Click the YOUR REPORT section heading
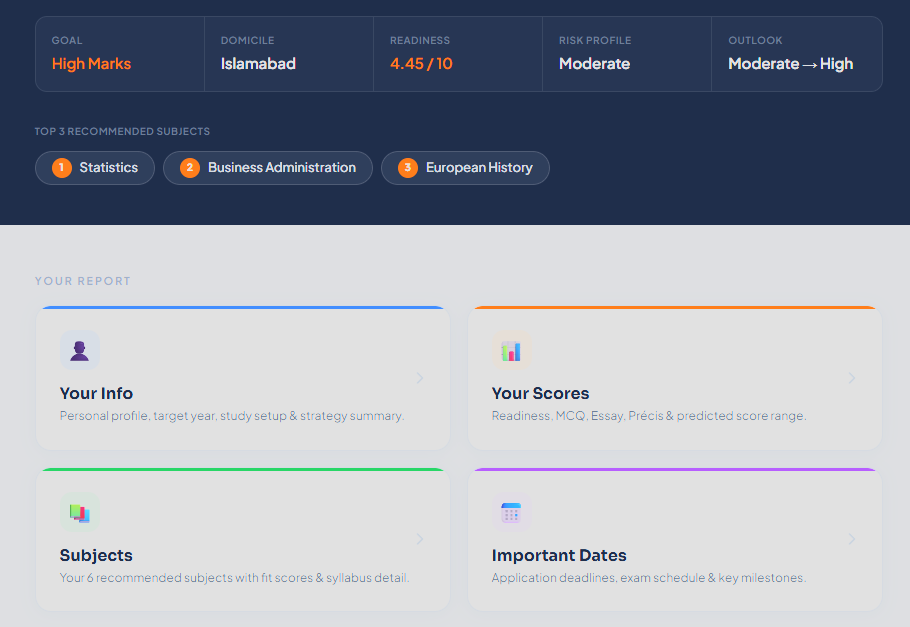This screenshot has height=627, width=910. [82, 281]
